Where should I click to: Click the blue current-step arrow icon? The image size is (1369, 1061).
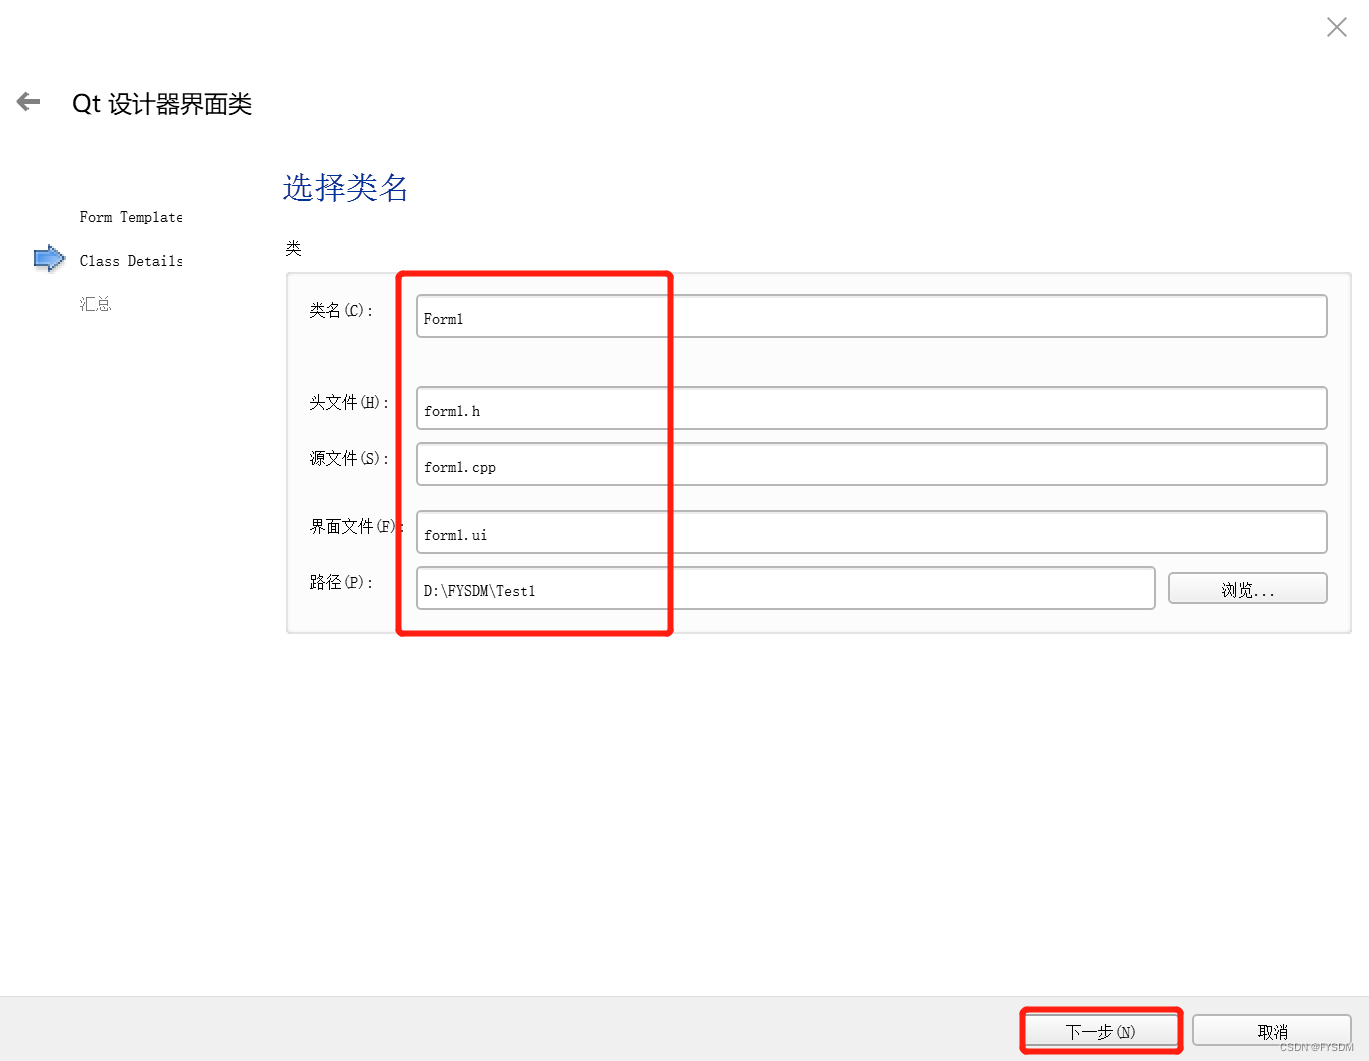pos(49,258)
